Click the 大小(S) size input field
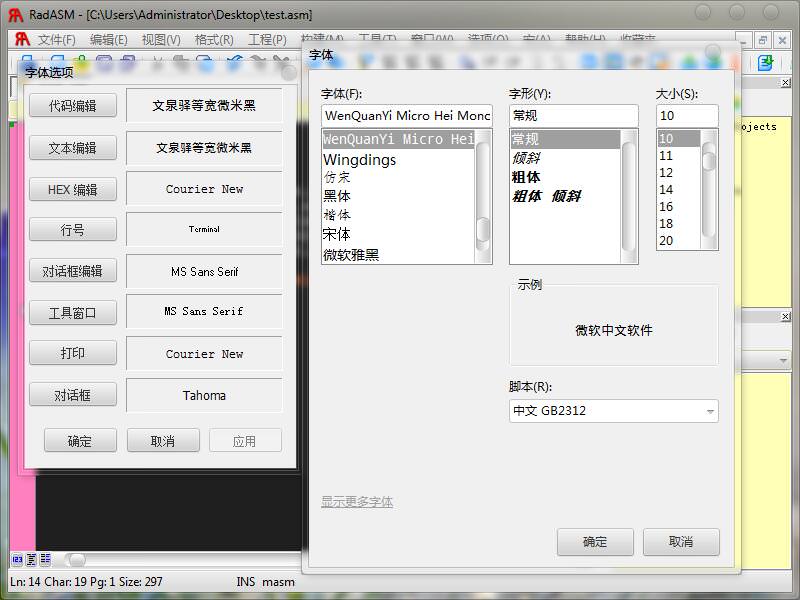Screen dimensions: 800x600 click(x=687, y=116)
